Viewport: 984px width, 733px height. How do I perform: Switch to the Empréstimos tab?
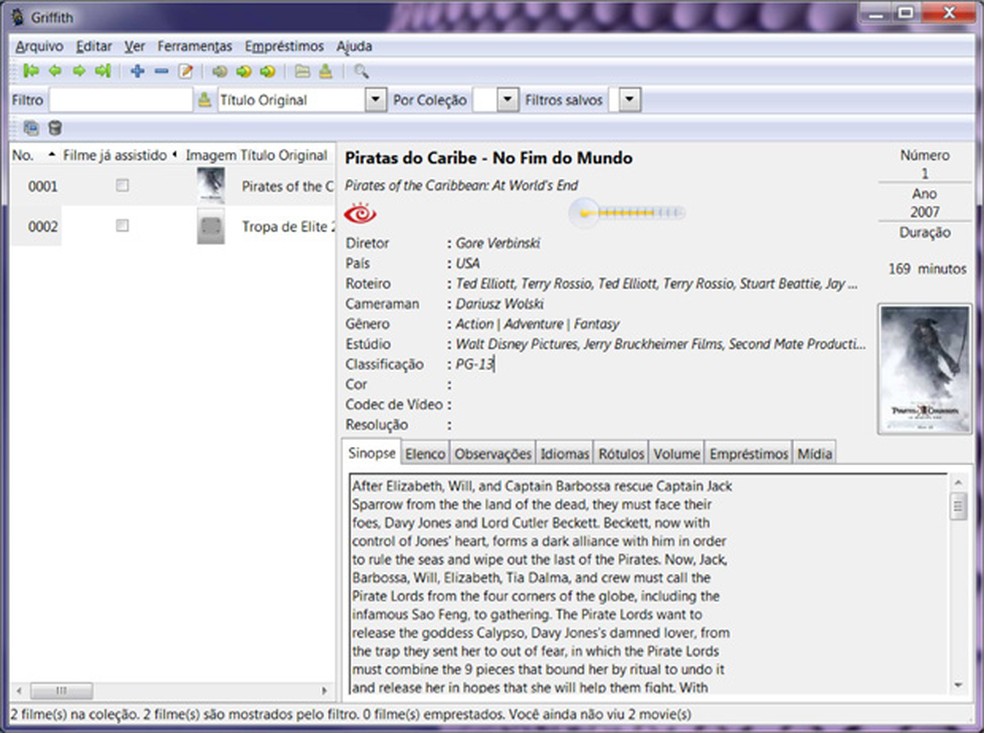point(749,454)
